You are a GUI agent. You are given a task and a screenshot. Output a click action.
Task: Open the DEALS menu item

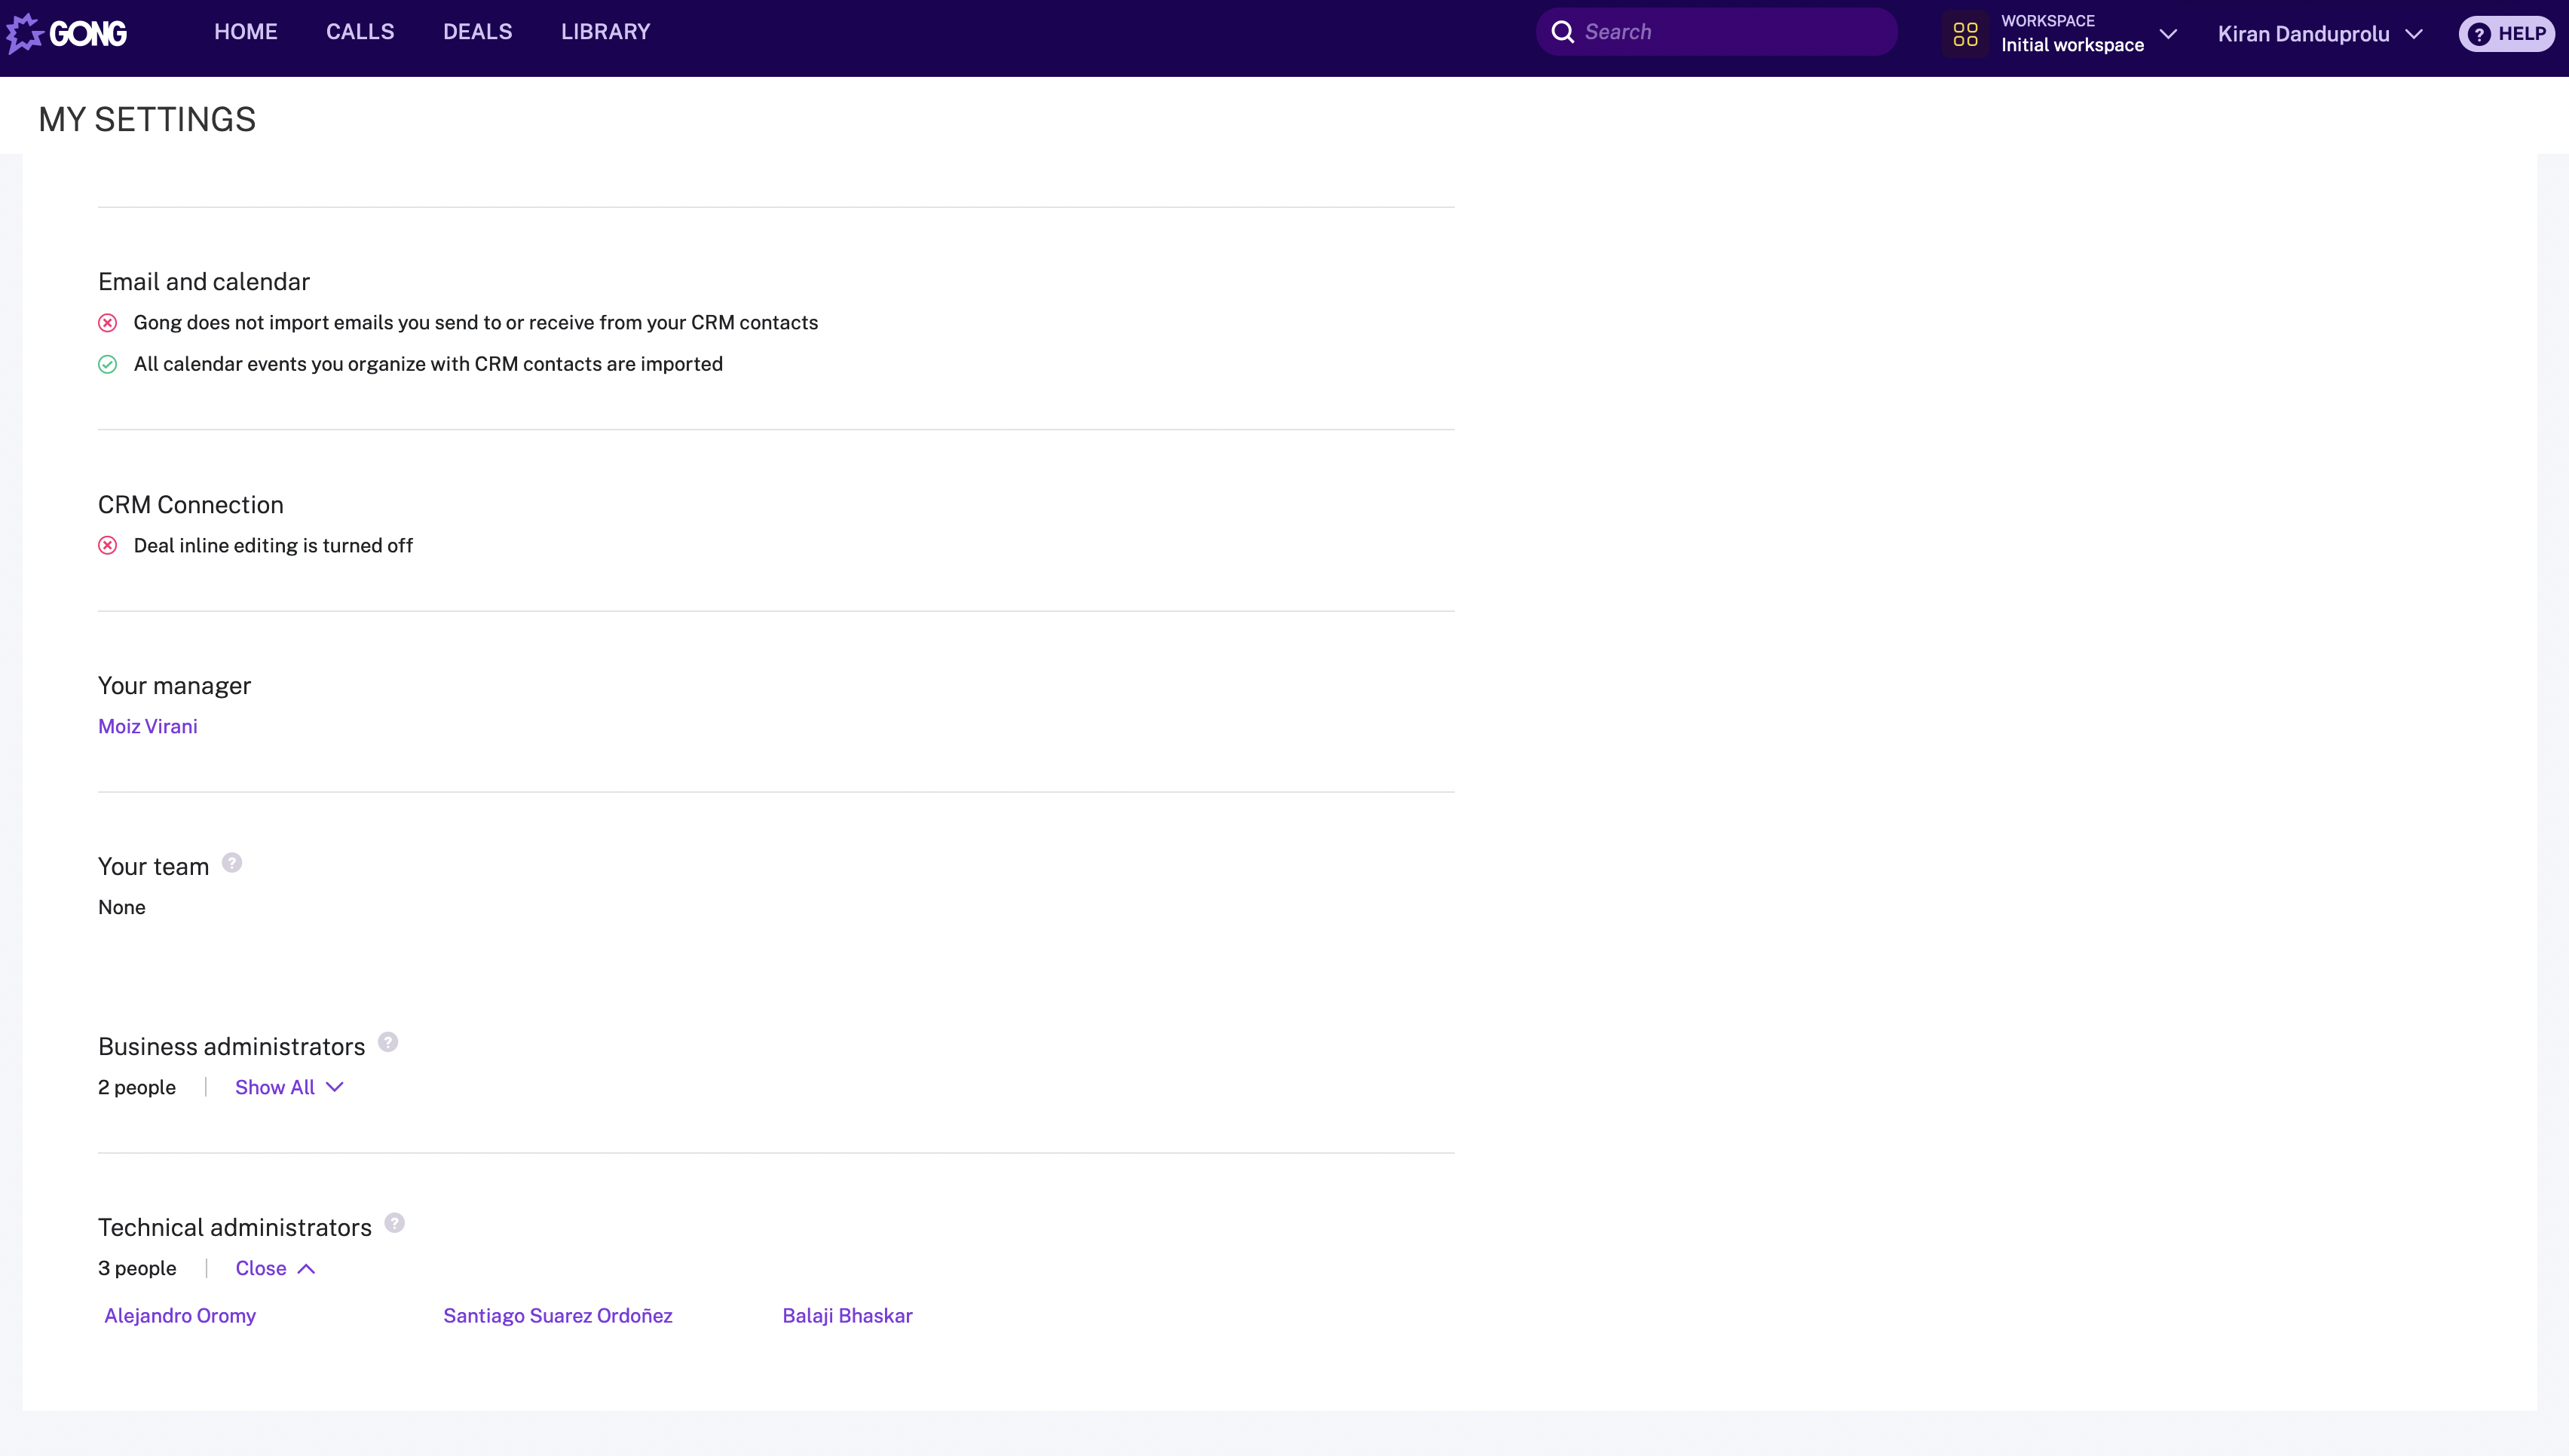(477, 32)
